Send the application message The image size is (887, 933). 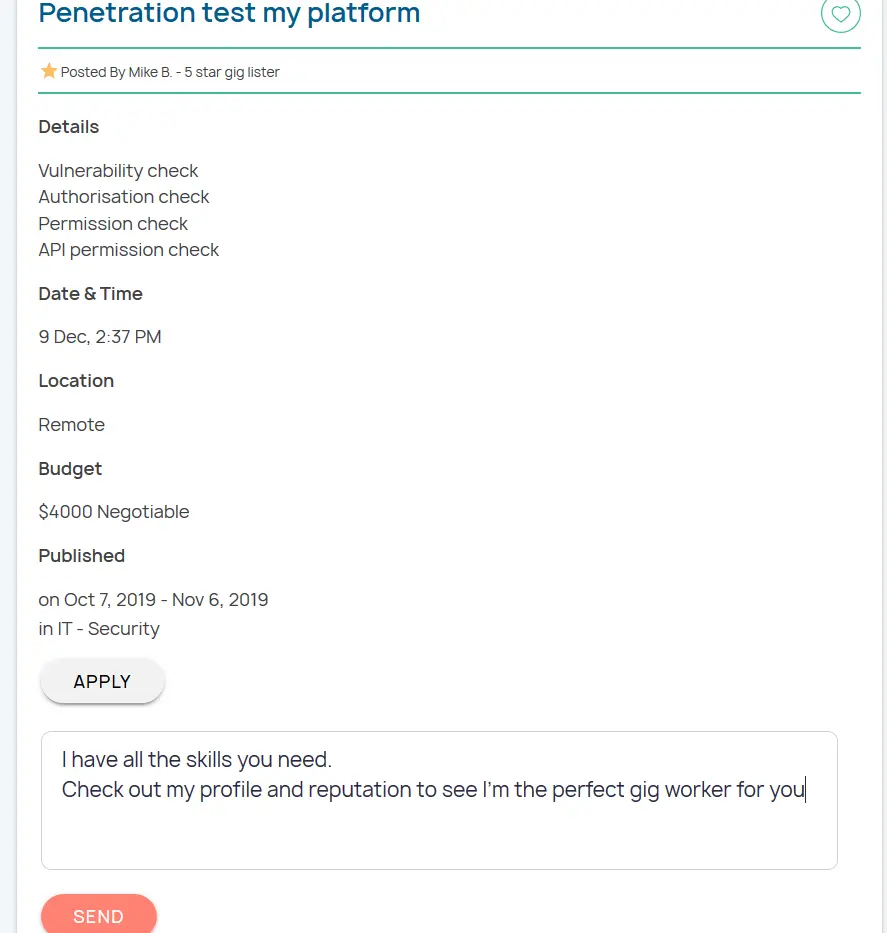pyautogui.click(x=98, y=916)
